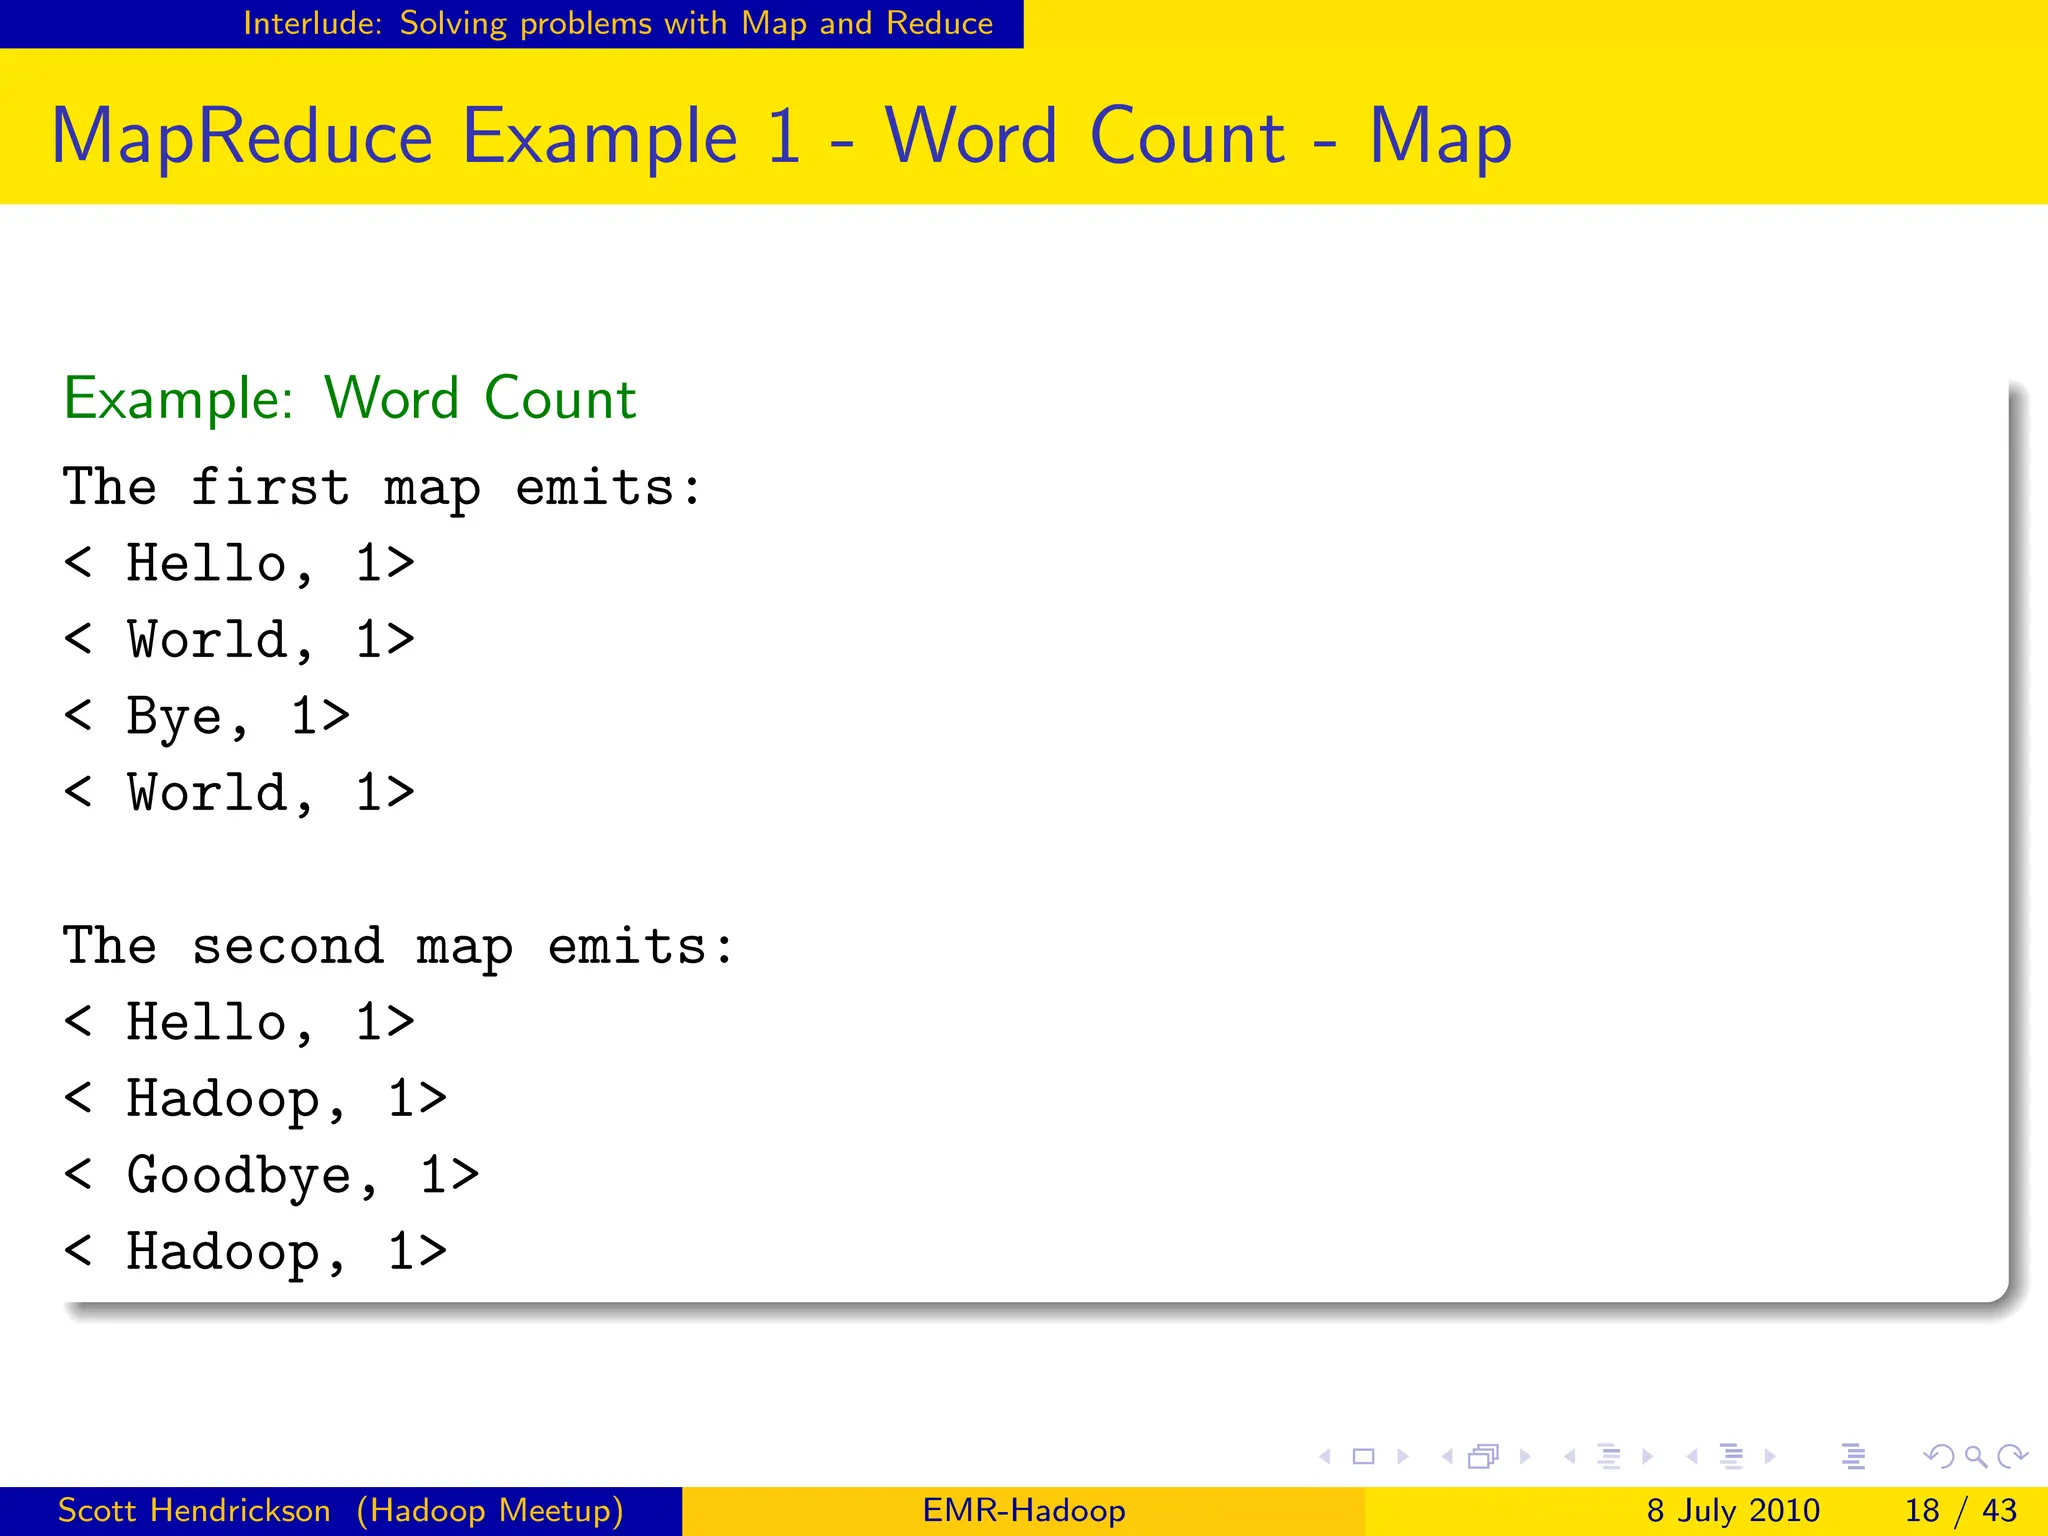Screen dimensions: 2048x1536
Task: Click the '< Hello, 1>' line under first map
Action: (x=239, y=564)
